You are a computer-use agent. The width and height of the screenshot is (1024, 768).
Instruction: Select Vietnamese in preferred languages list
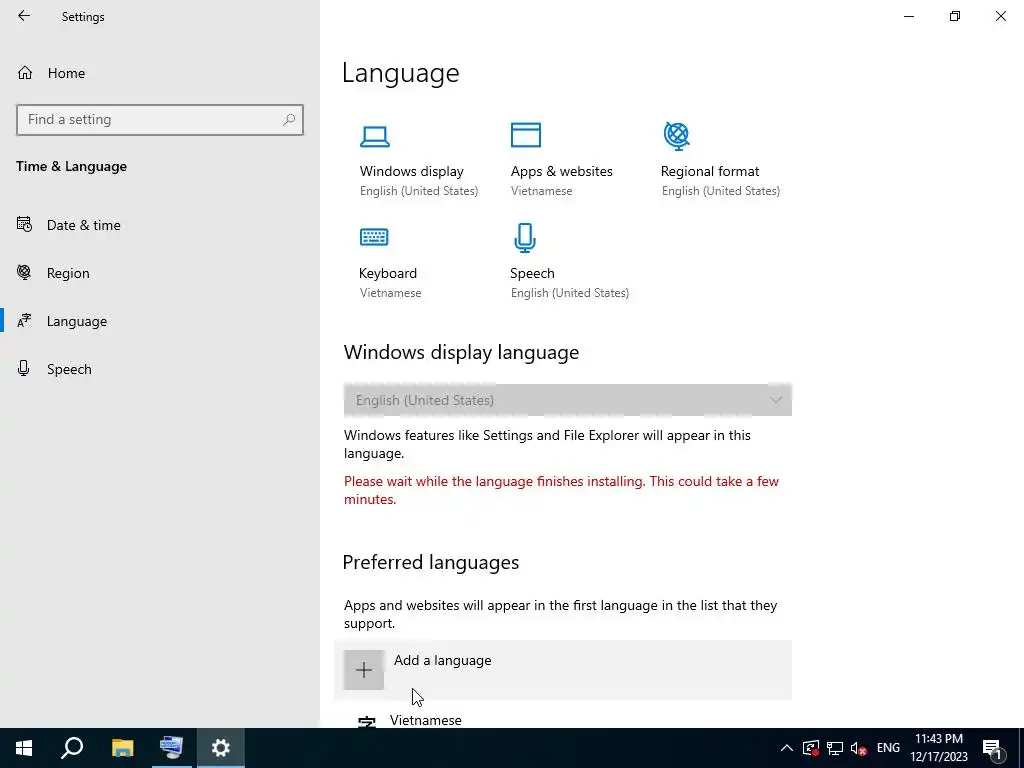coord(426,720)
